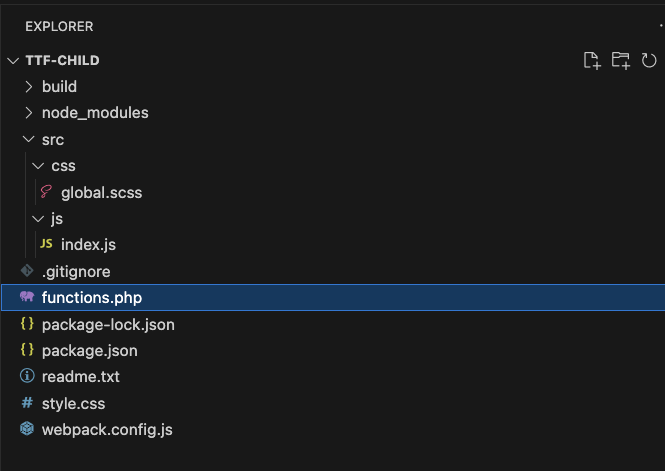Click the PHP elephant icon for functions.php
The height and width of the screenshot is (471, 665).
point(27,297)
